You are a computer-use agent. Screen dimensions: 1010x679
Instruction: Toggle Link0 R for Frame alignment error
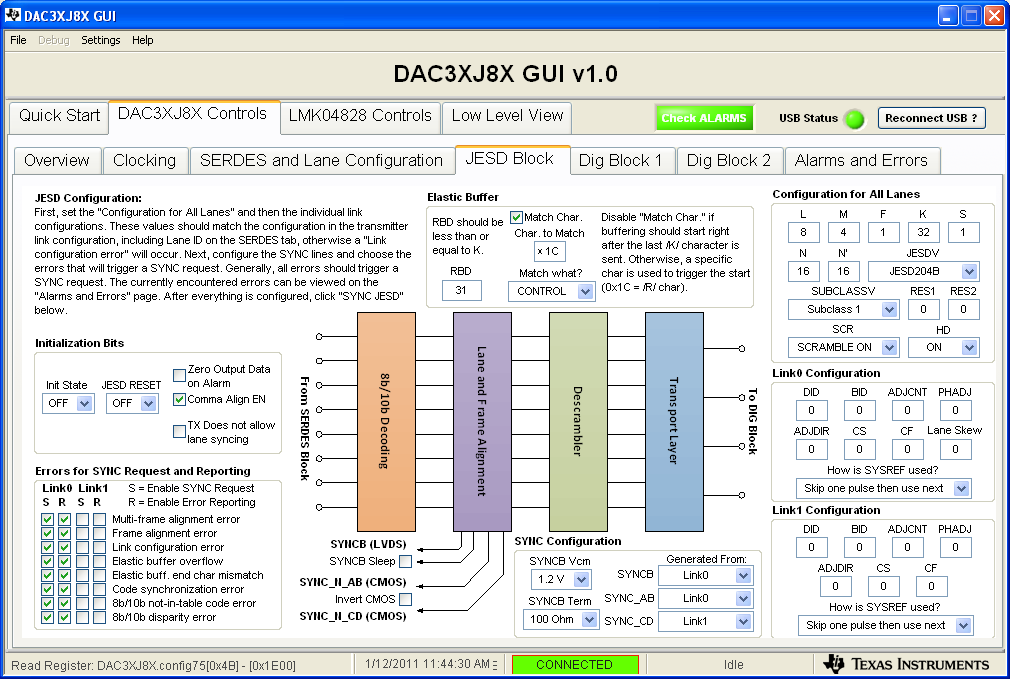pyautogui.click(x=64, y=533)
